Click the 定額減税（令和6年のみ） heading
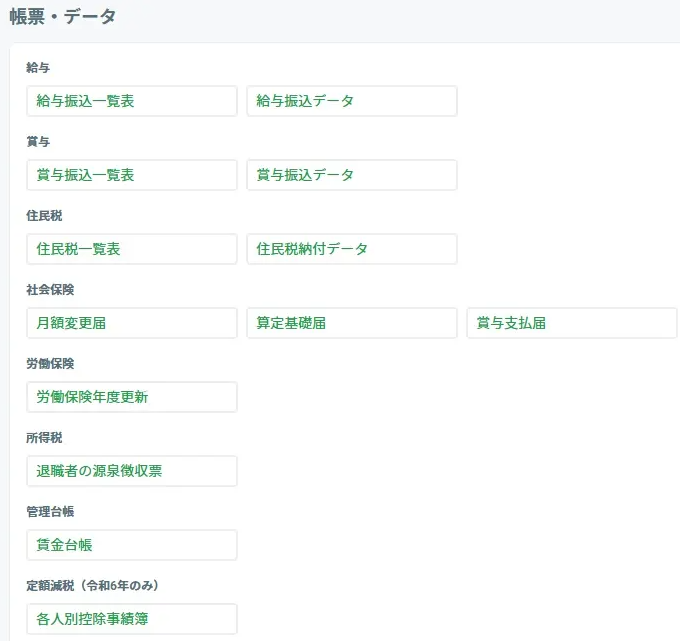The height and width of the screenshot is (641, 680). coord(93,586)
